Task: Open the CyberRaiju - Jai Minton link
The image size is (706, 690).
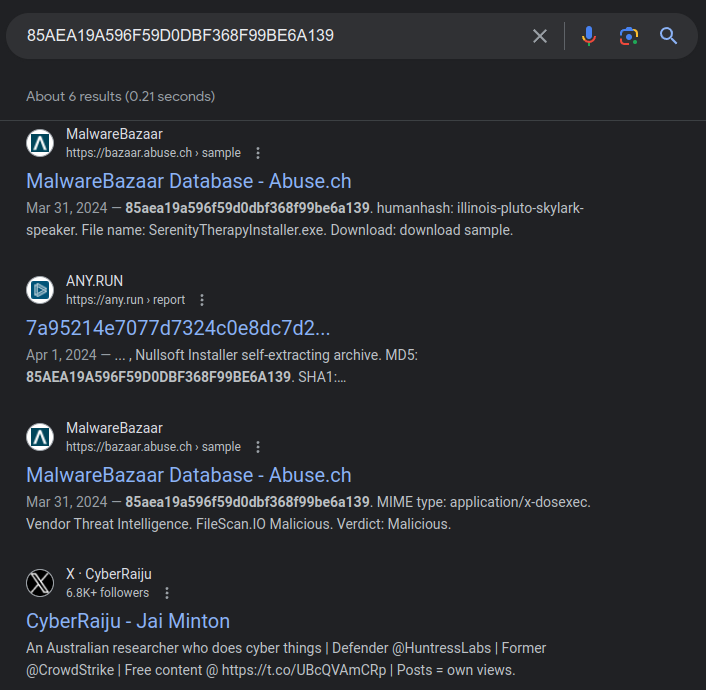Action: (128, 621)
